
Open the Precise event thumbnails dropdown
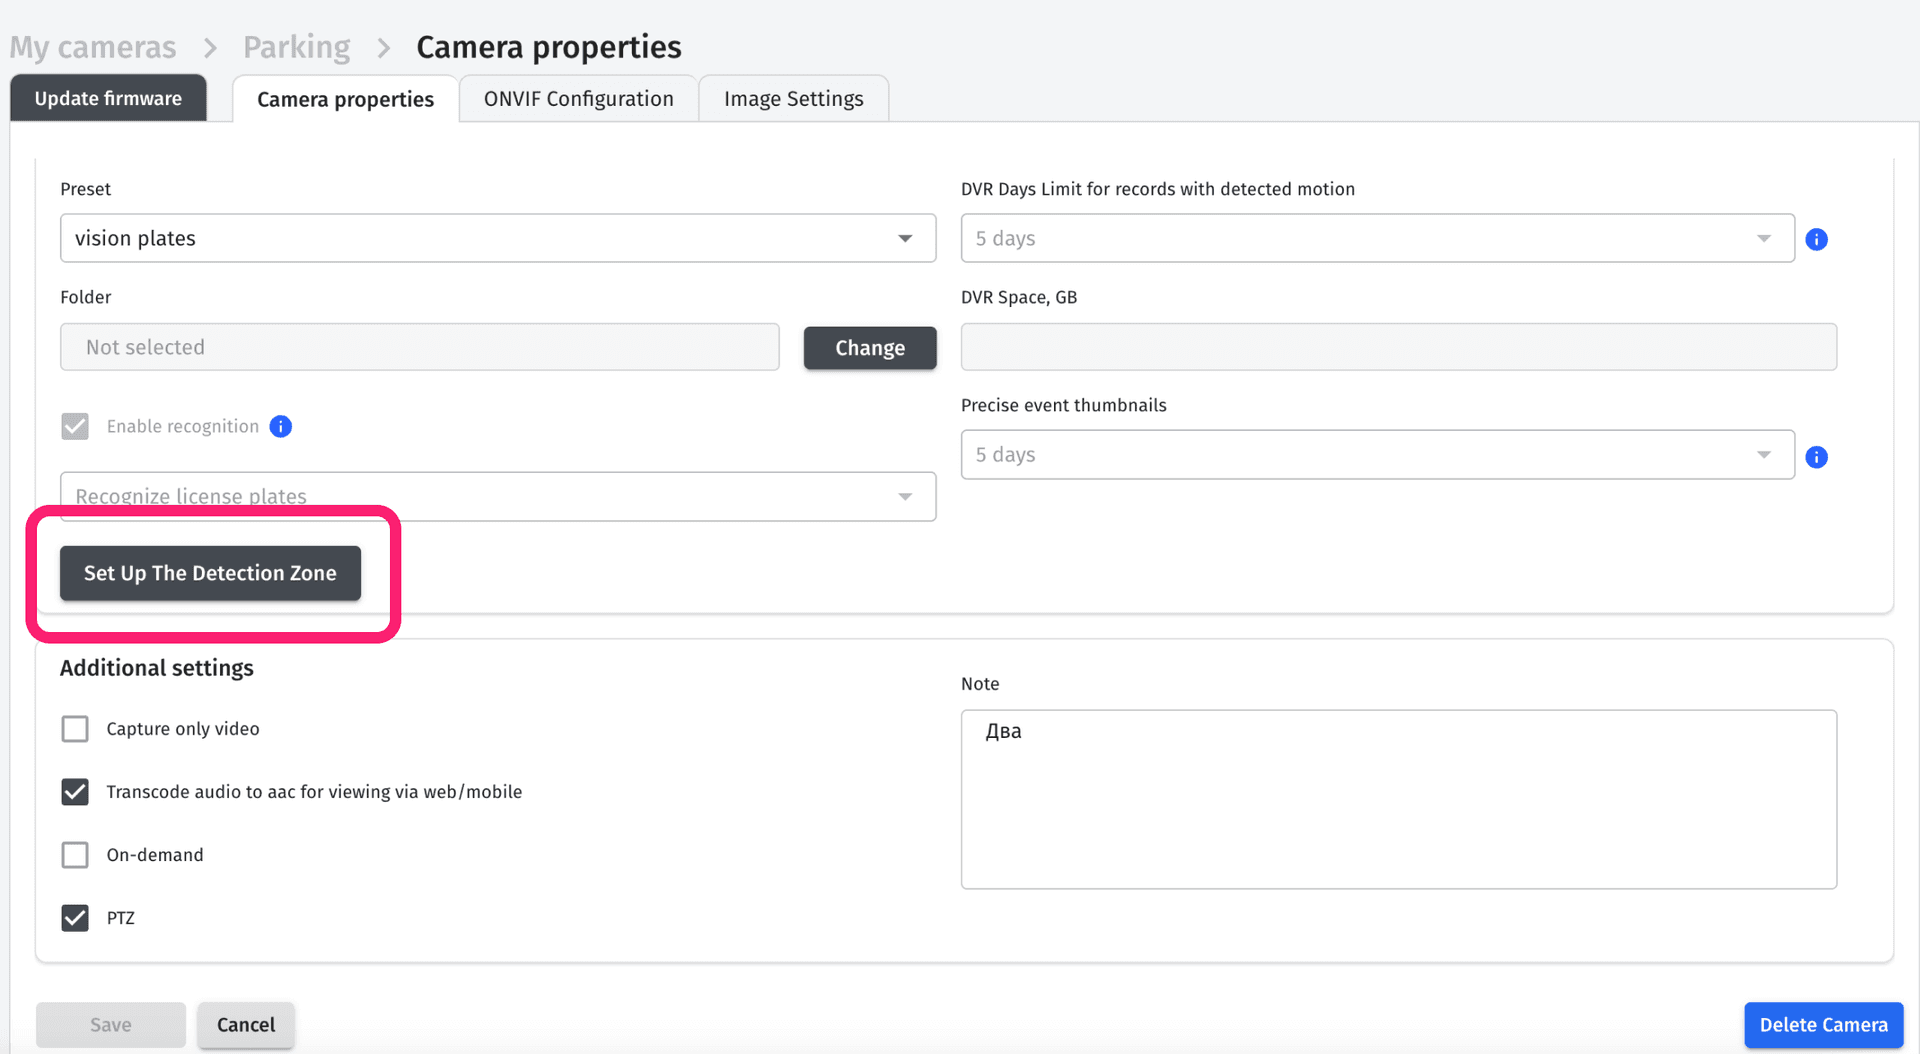1377,455
